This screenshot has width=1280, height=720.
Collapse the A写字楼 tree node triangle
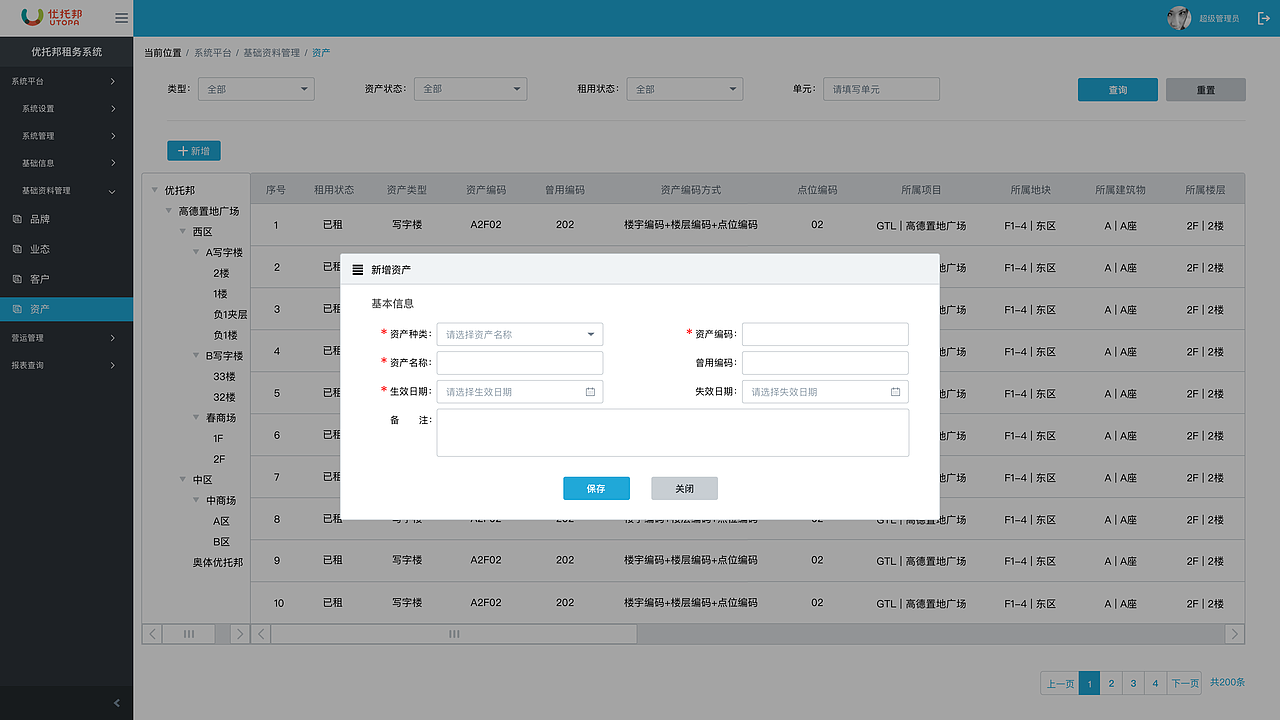pyautogui.click(x=197, y=253)
